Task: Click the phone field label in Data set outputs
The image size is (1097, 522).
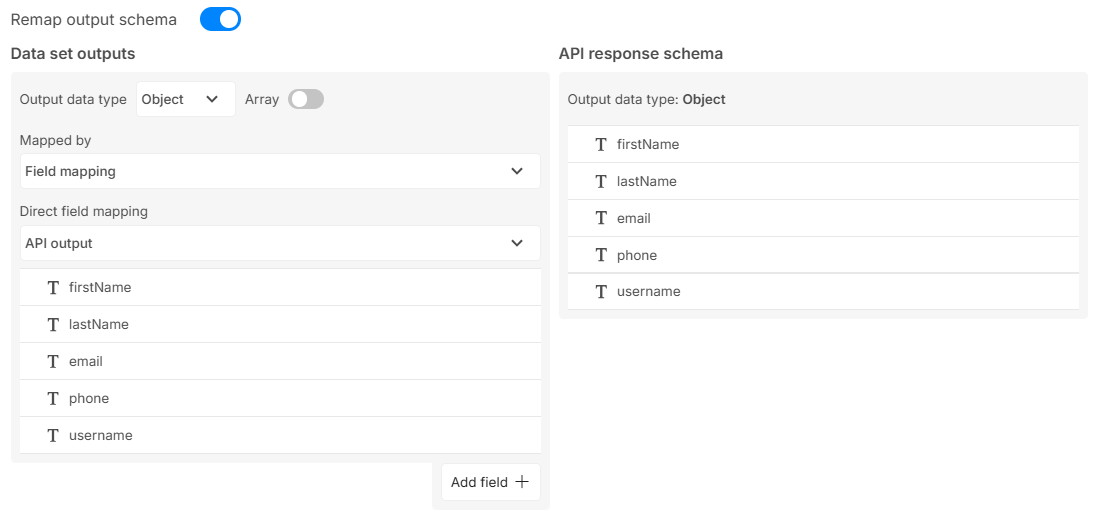Action: click(89, 399)
